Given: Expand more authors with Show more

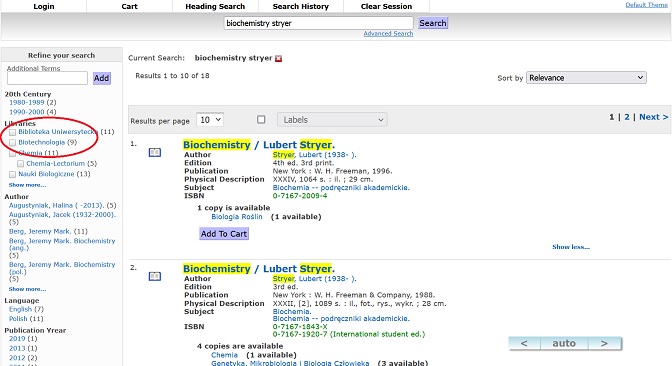Looking at the screenshot, I should (x=27, y=289).
